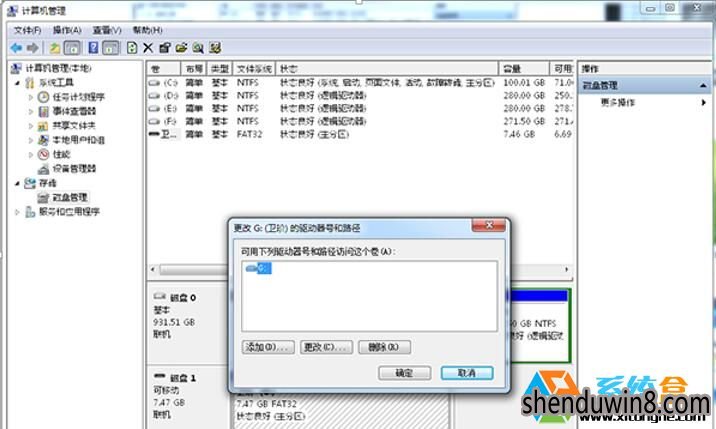Expand the 性能 tree node
Viewport: 716px width, 429px height.
[31, 154]
